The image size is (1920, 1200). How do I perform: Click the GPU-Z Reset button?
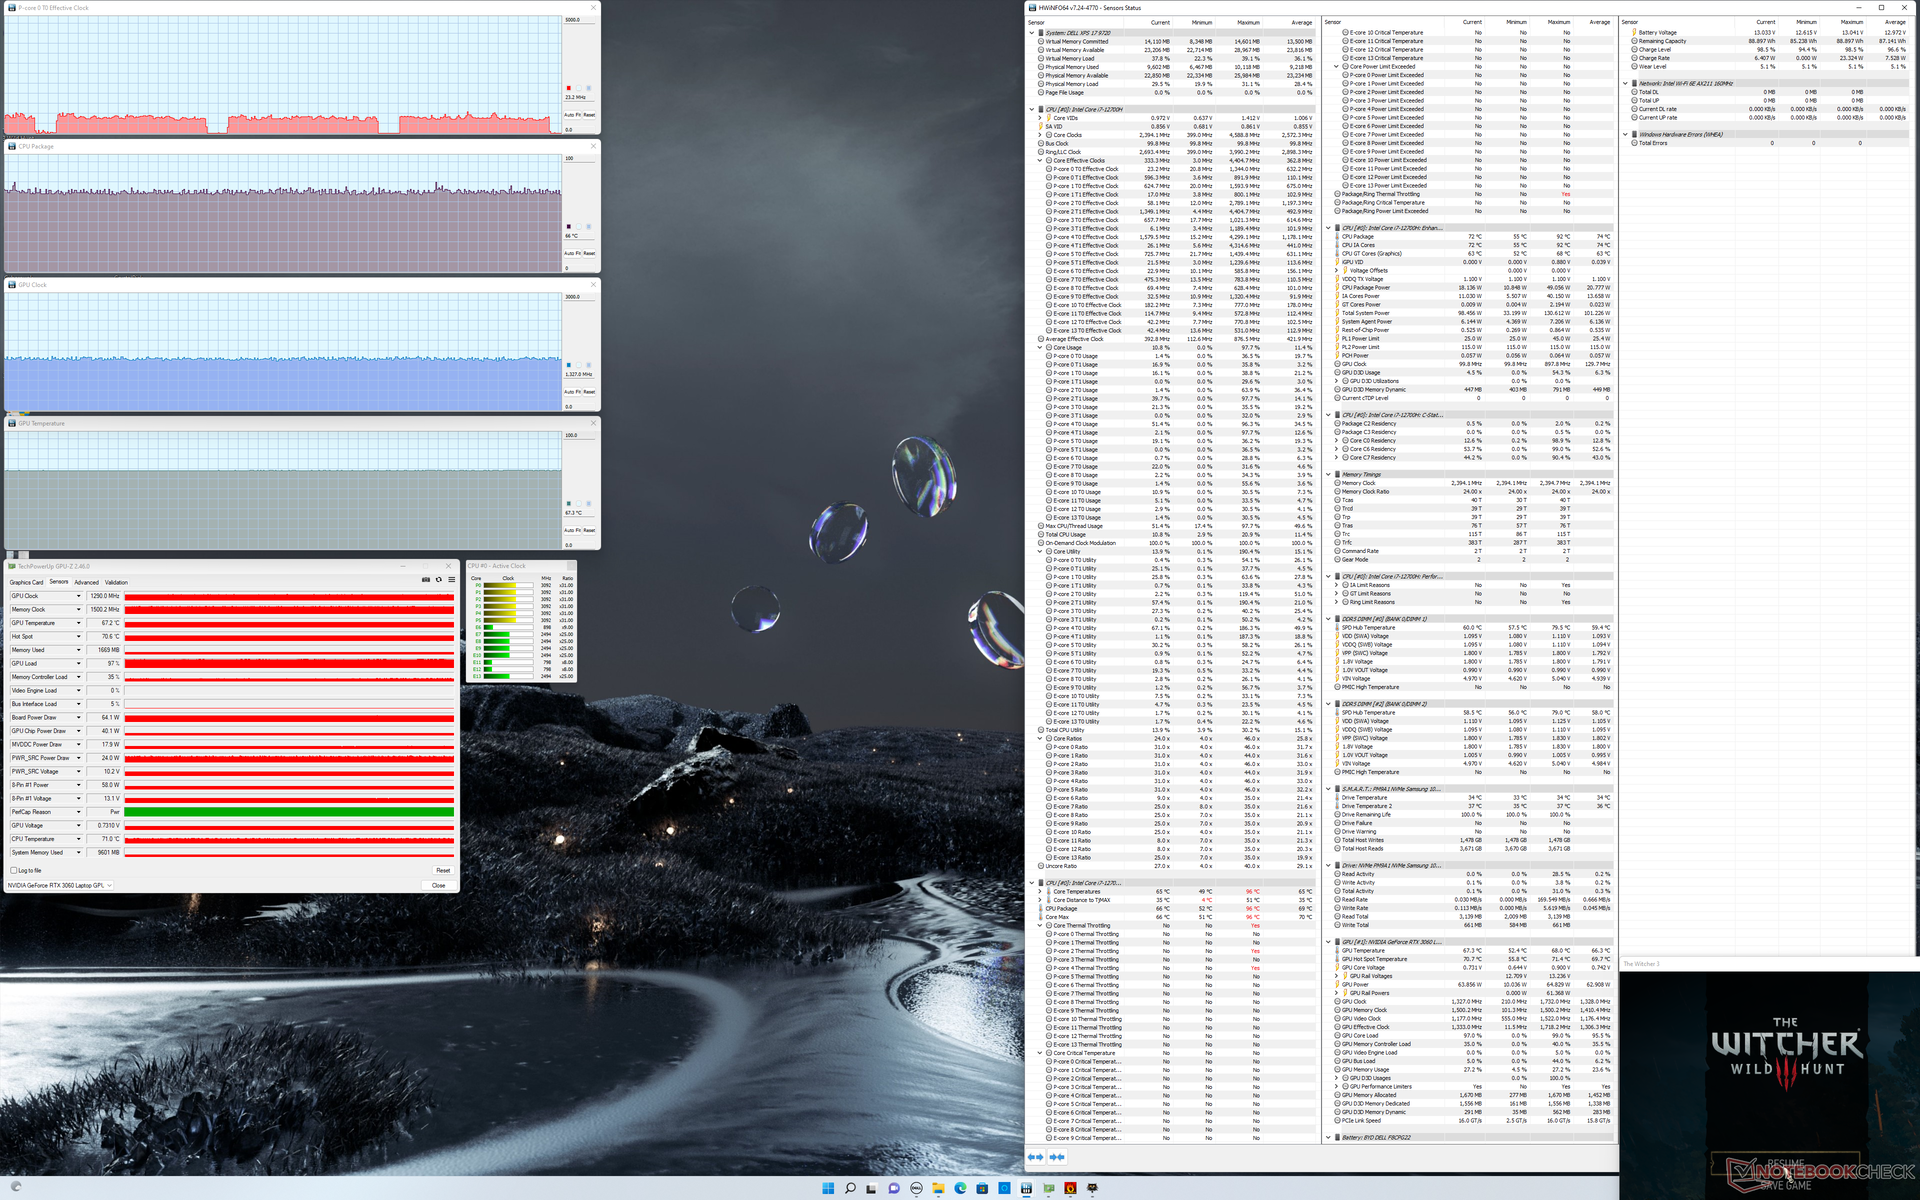[442, 870]
